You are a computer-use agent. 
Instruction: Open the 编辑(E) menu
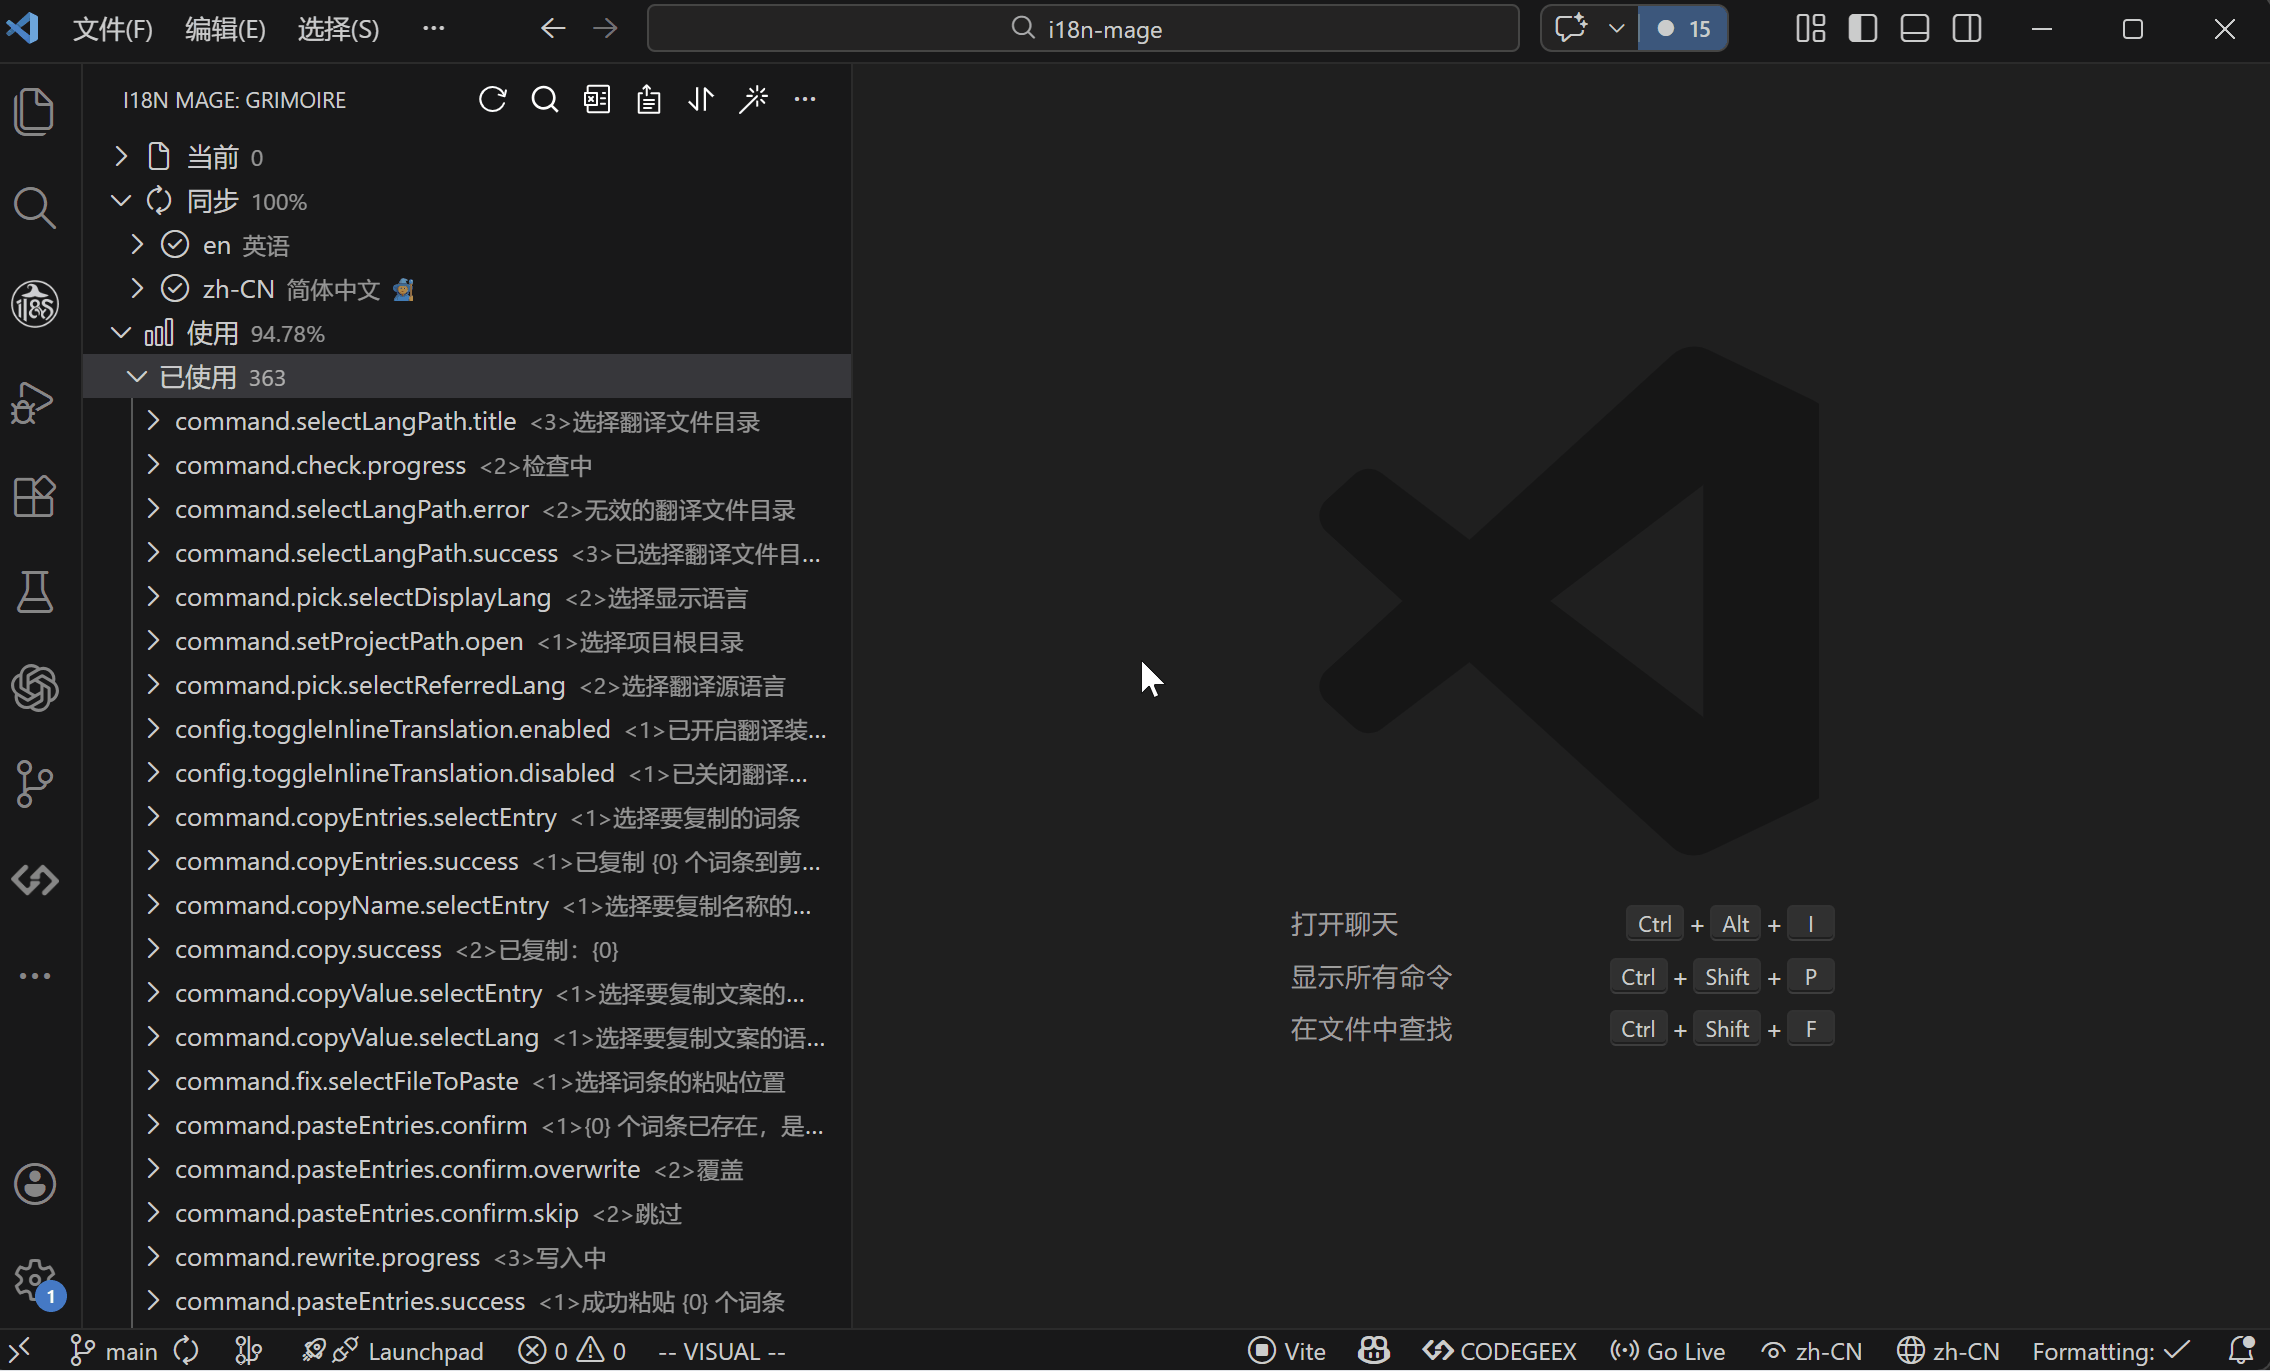(x=225, y=29)
